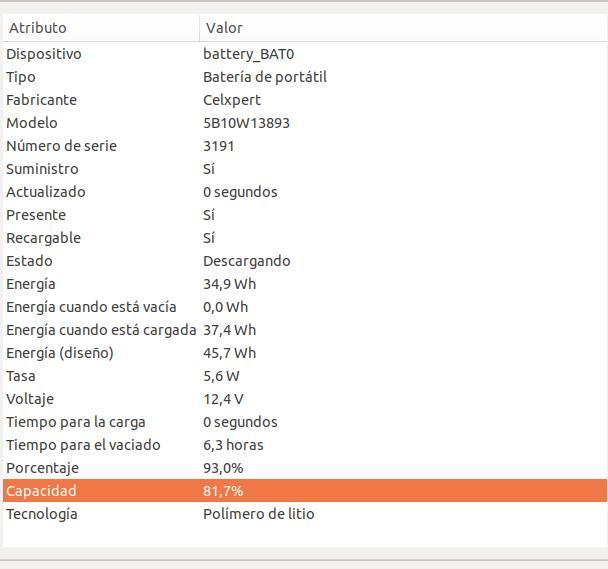Viewport: 608px width, 569px height.
Task: Click the 12,4 V voltage value
Action: [223, 399]
